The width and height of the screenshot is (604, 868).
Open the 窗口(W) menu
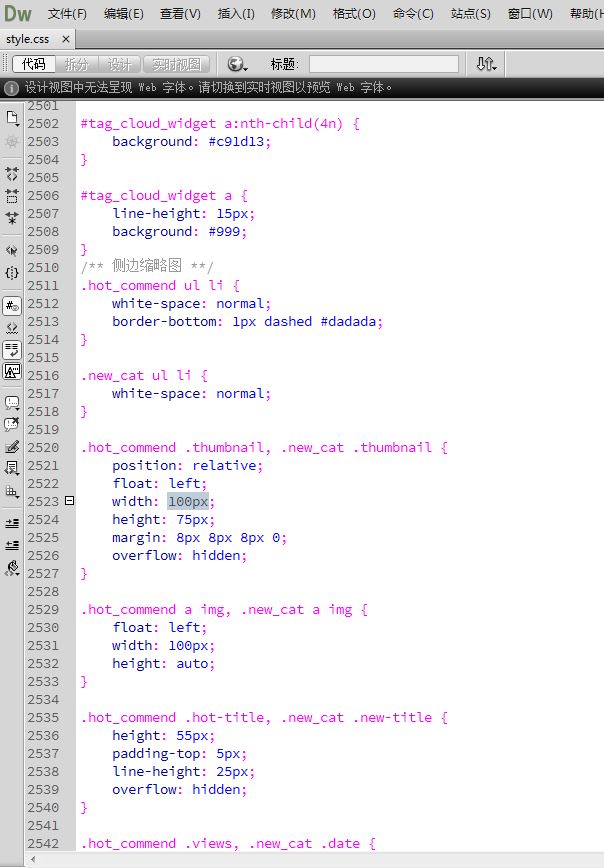(x=530, y=14)
